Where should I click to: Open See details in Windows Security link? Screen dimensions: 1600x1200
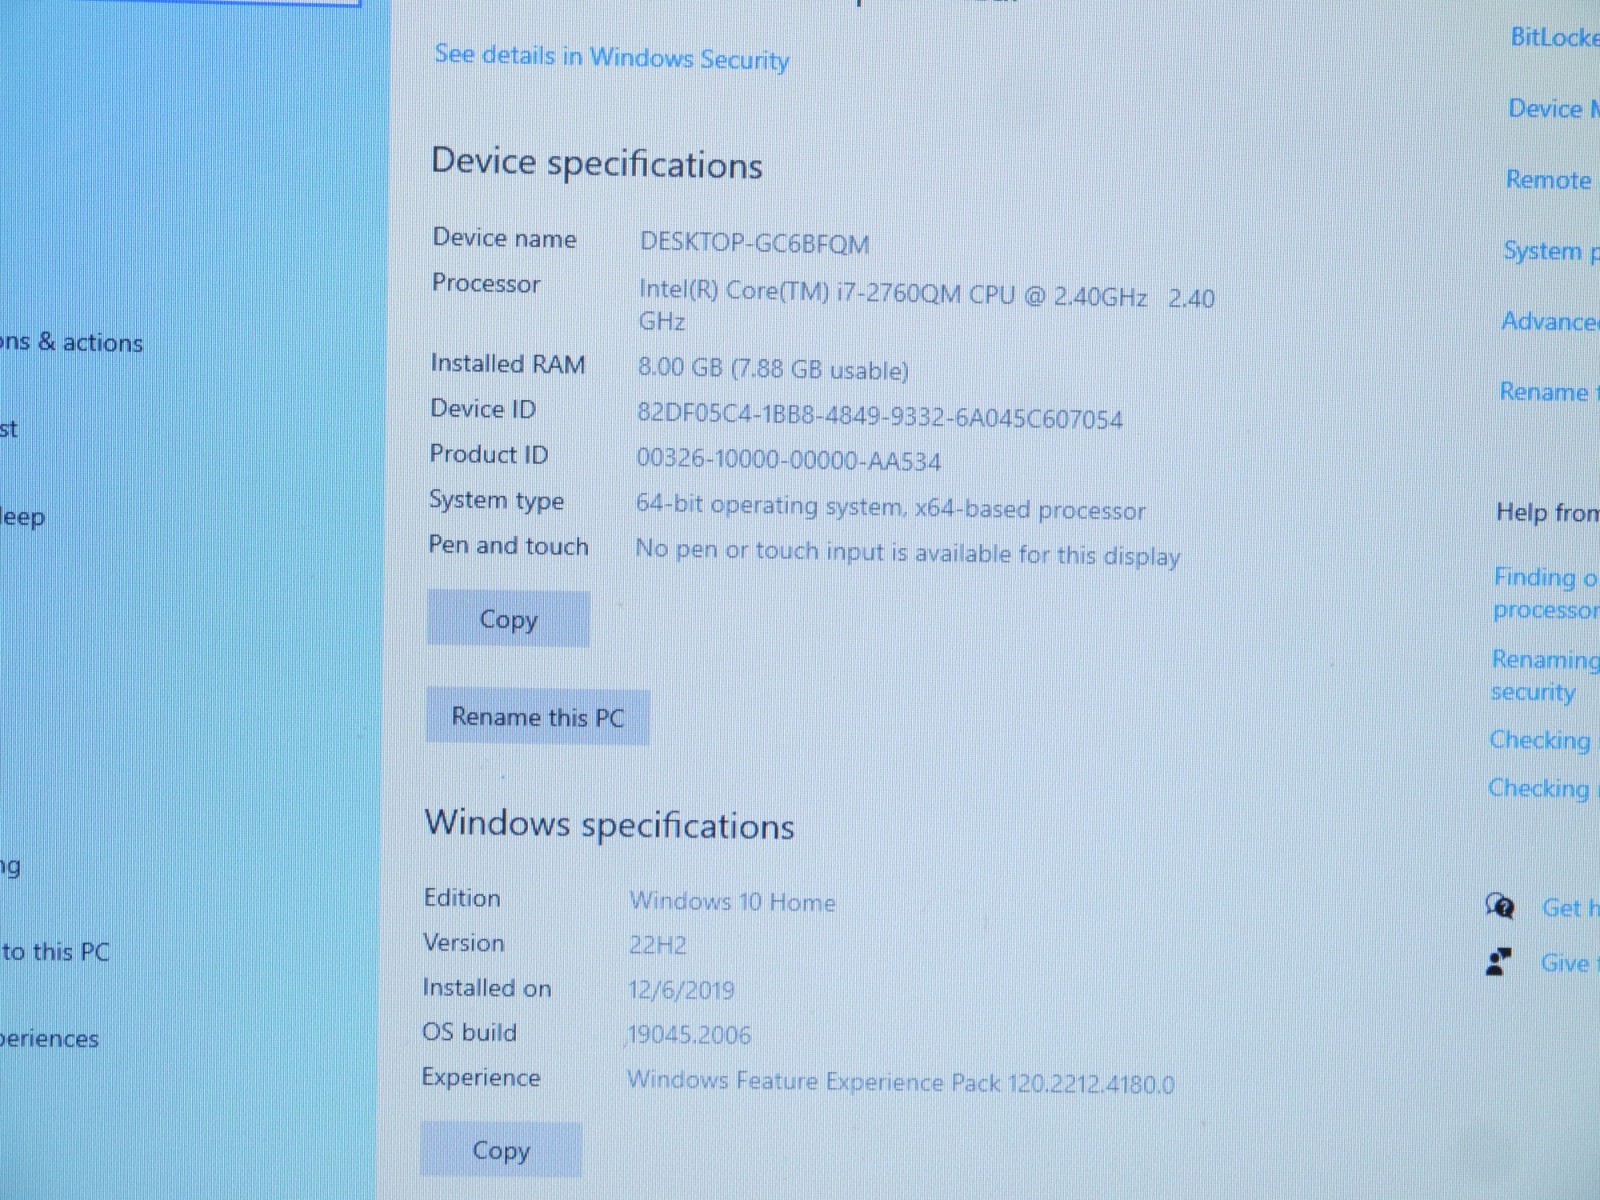pyautogui.click(x=612, y=57)
